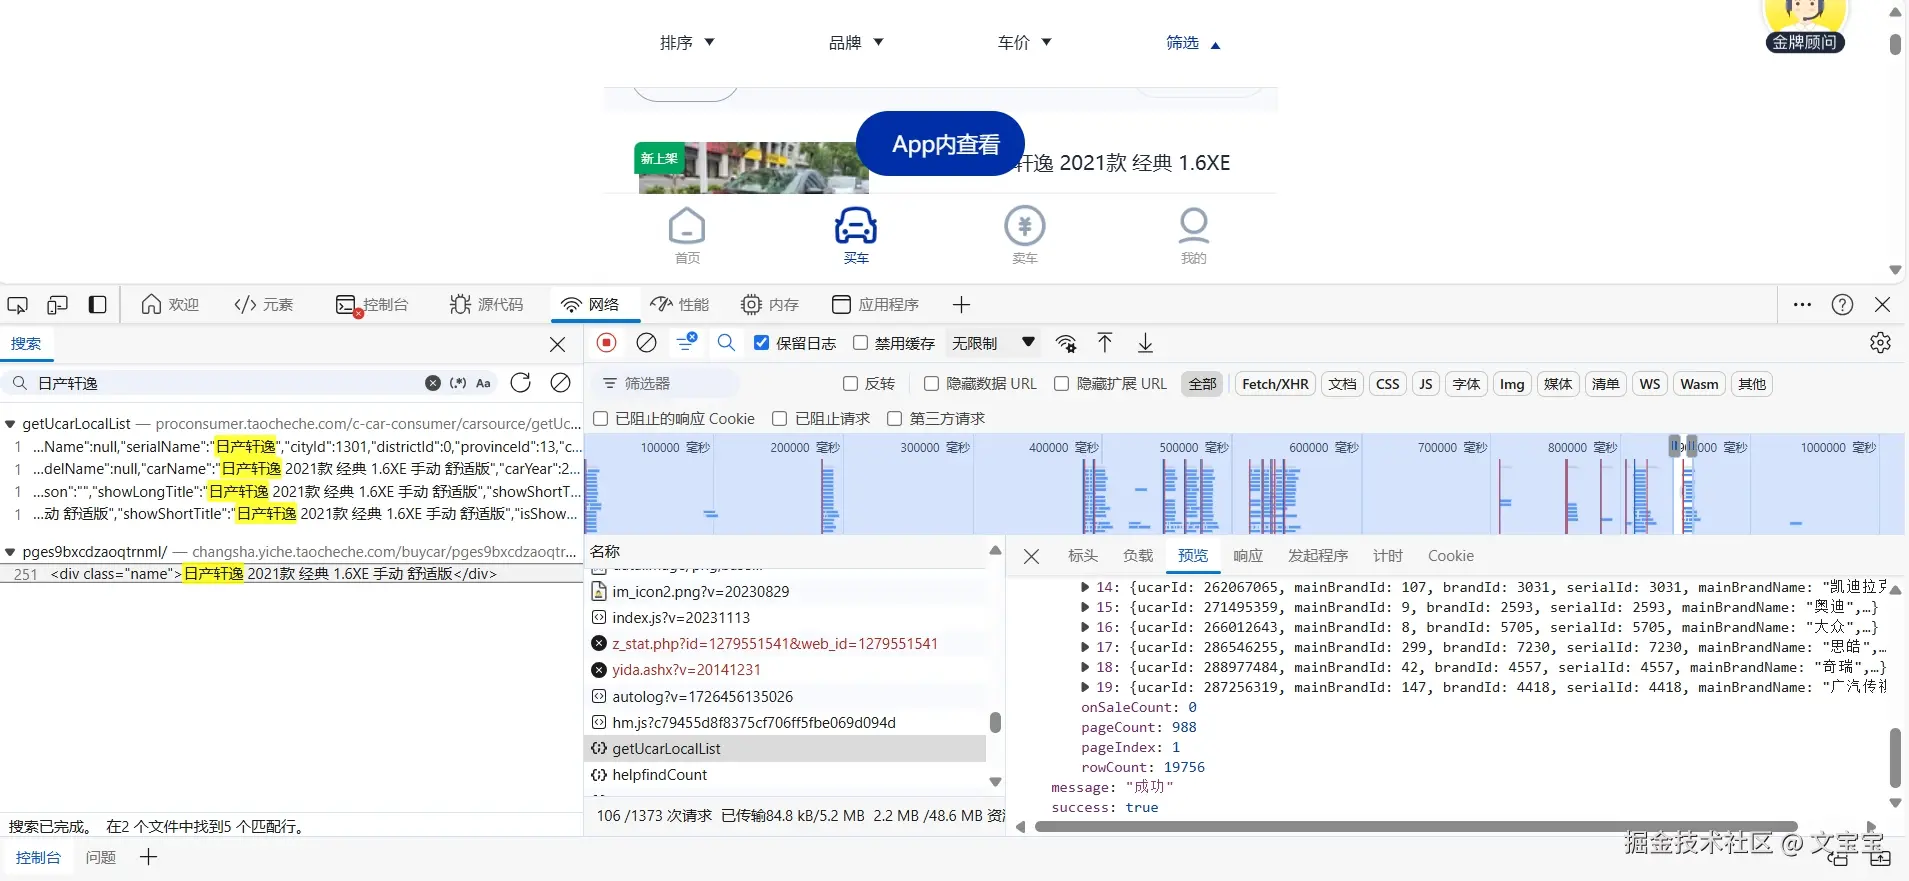Click the inspect element picker icon

click(18, 305)
